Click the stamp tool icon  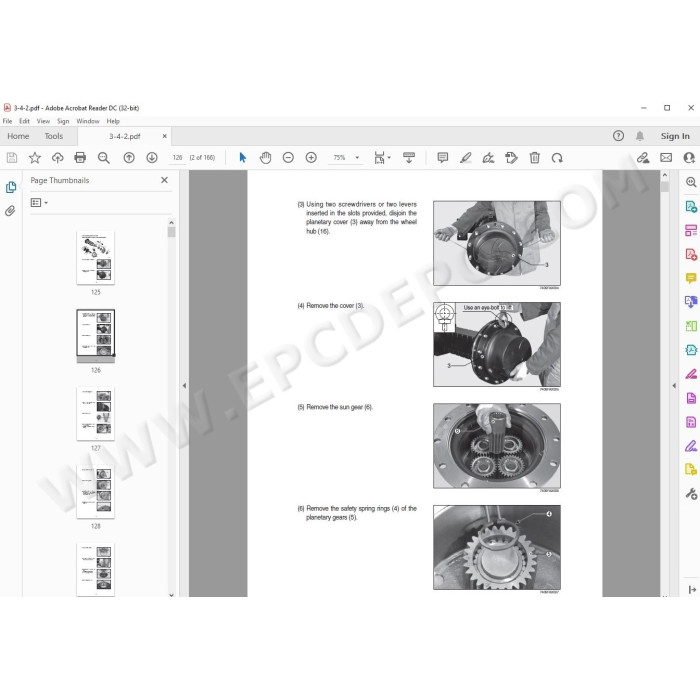point(511,158)
